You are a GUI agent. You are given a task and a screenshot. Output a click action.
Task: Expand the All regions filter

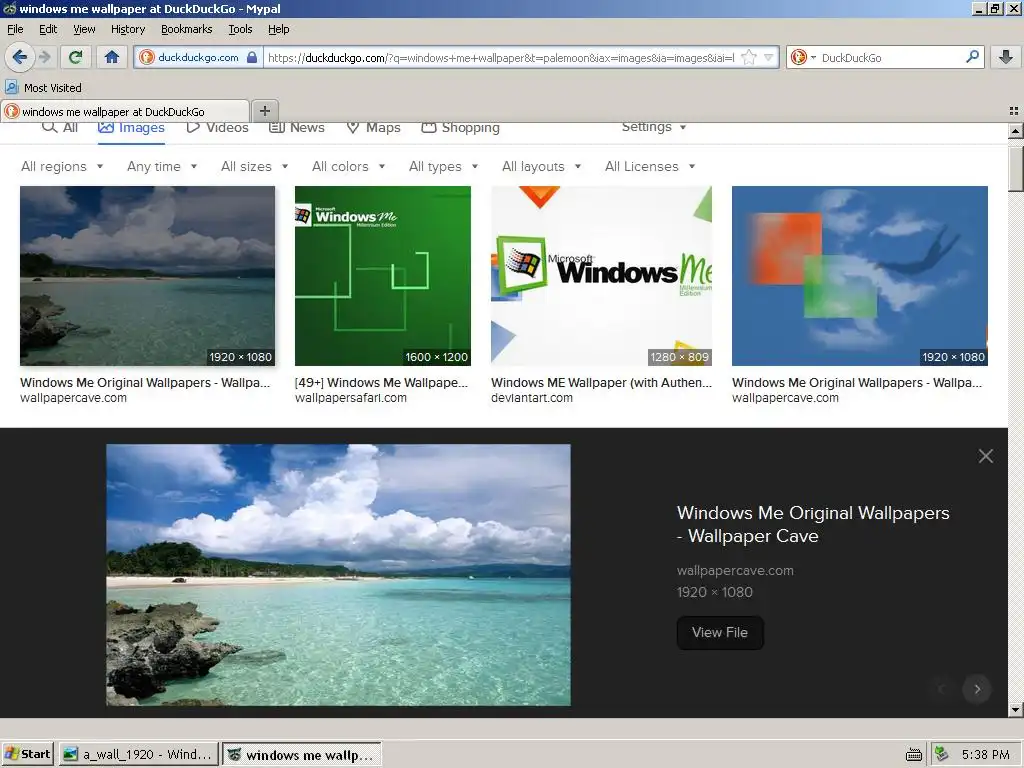62,167
